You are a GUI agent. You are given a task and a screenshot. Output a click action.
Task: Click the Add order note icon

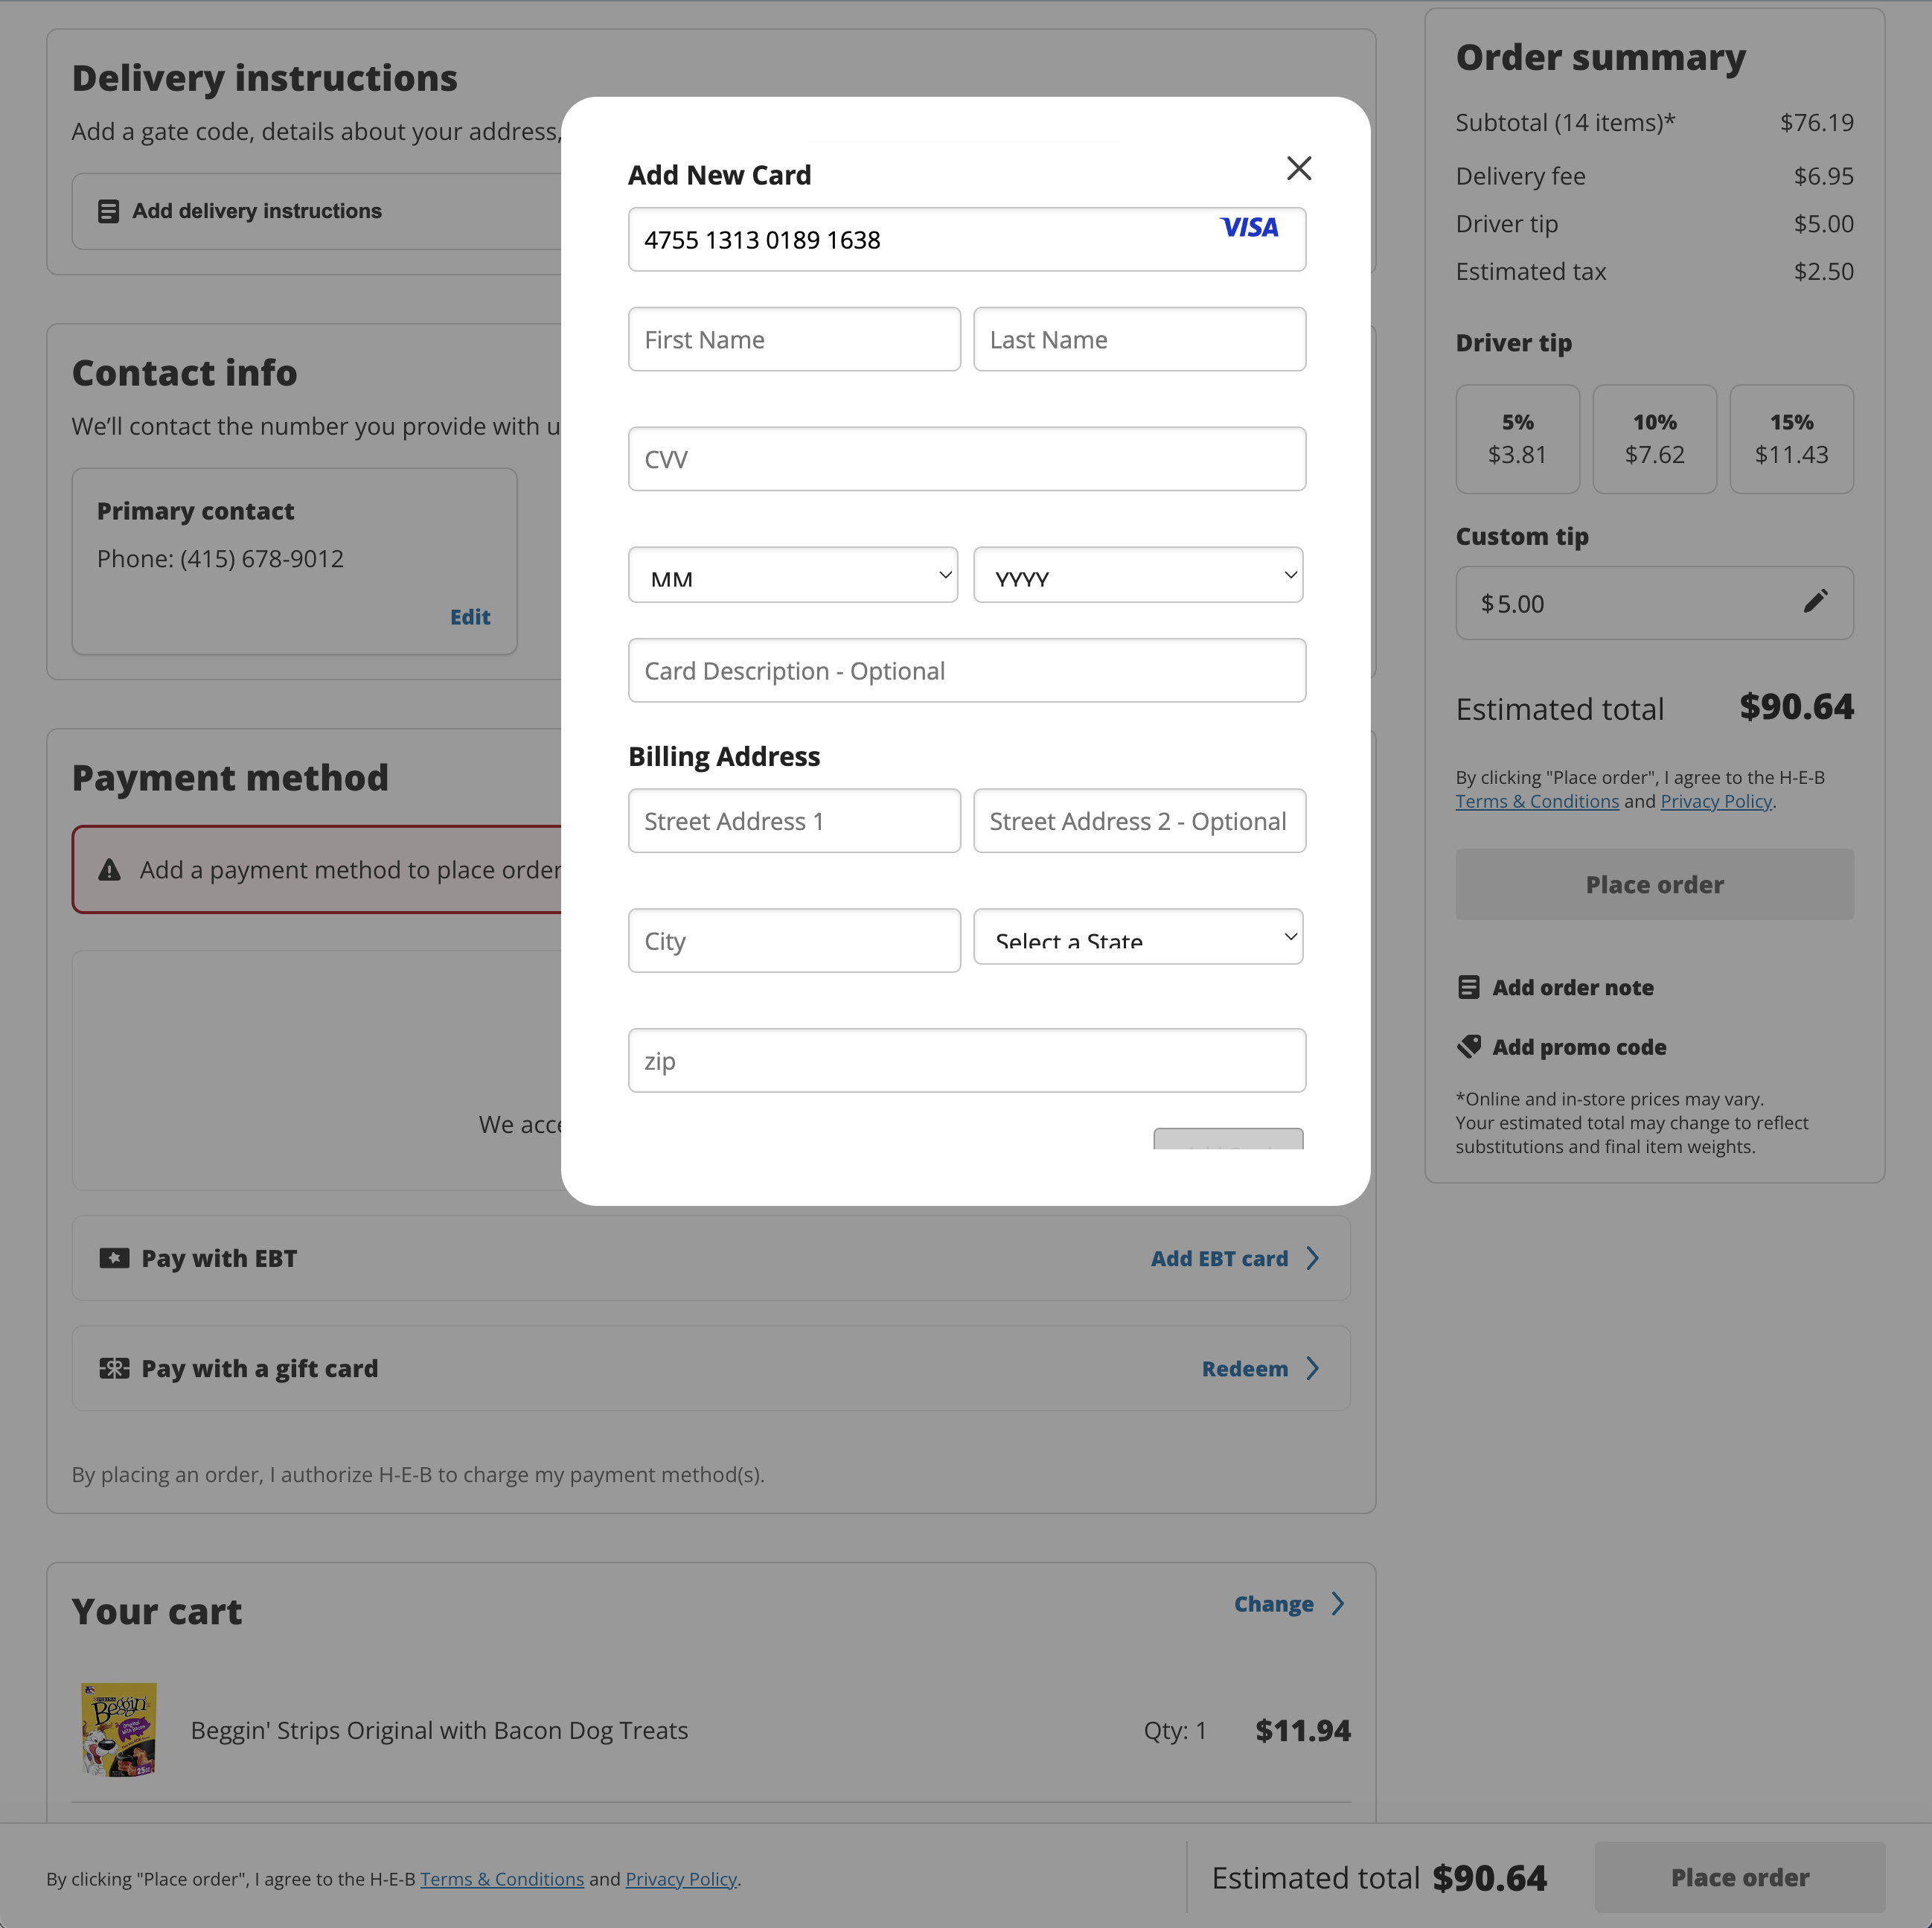1468,987
